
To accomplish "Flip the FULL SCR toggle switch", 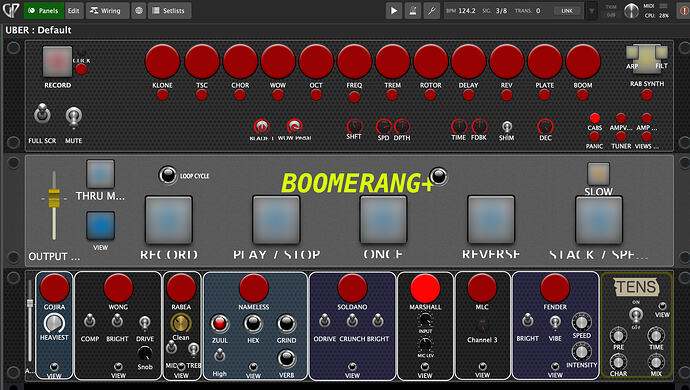I will tap(42, 114).
